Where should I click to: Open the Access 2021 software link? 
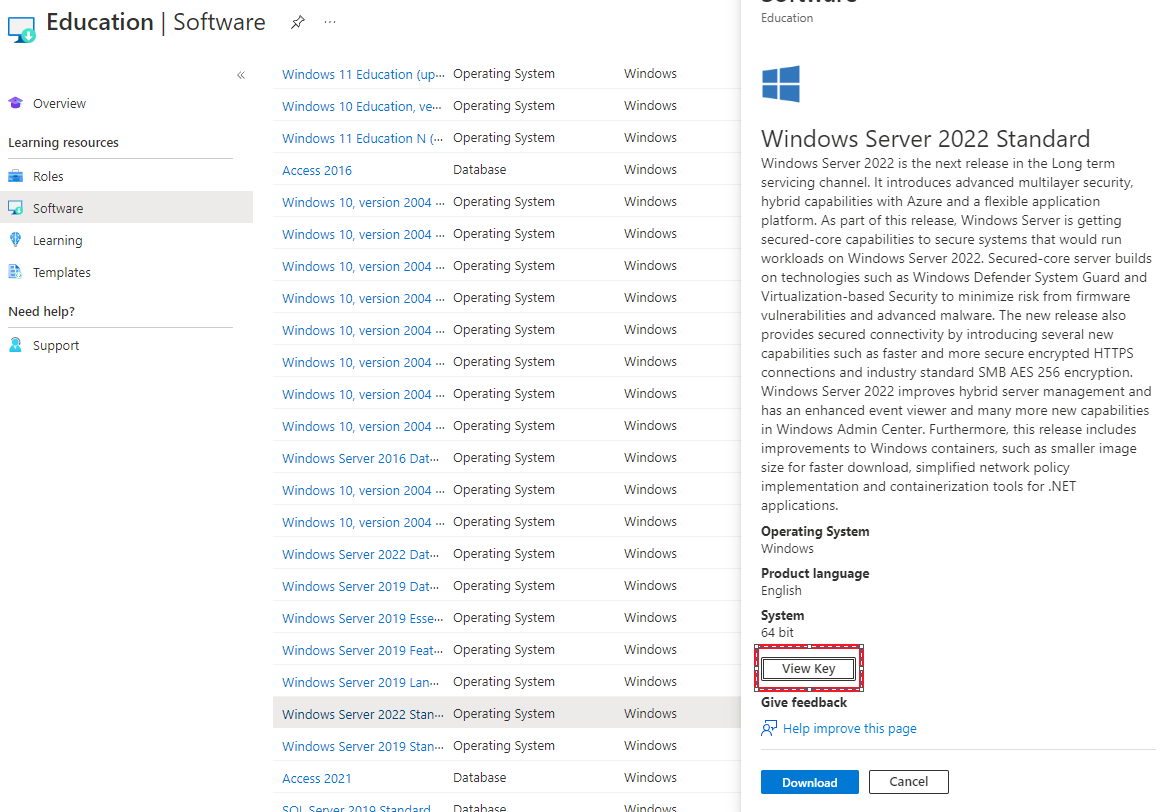[x=317, y=778]
